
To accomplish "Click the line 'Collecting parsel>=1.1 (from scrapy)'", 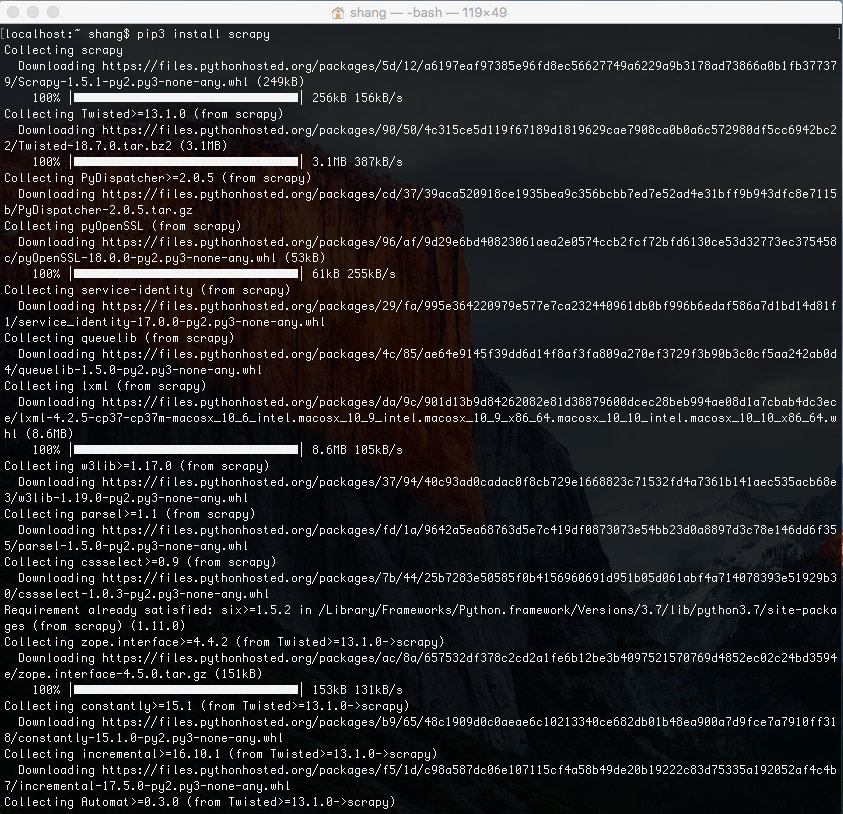I will click(130, 514).
